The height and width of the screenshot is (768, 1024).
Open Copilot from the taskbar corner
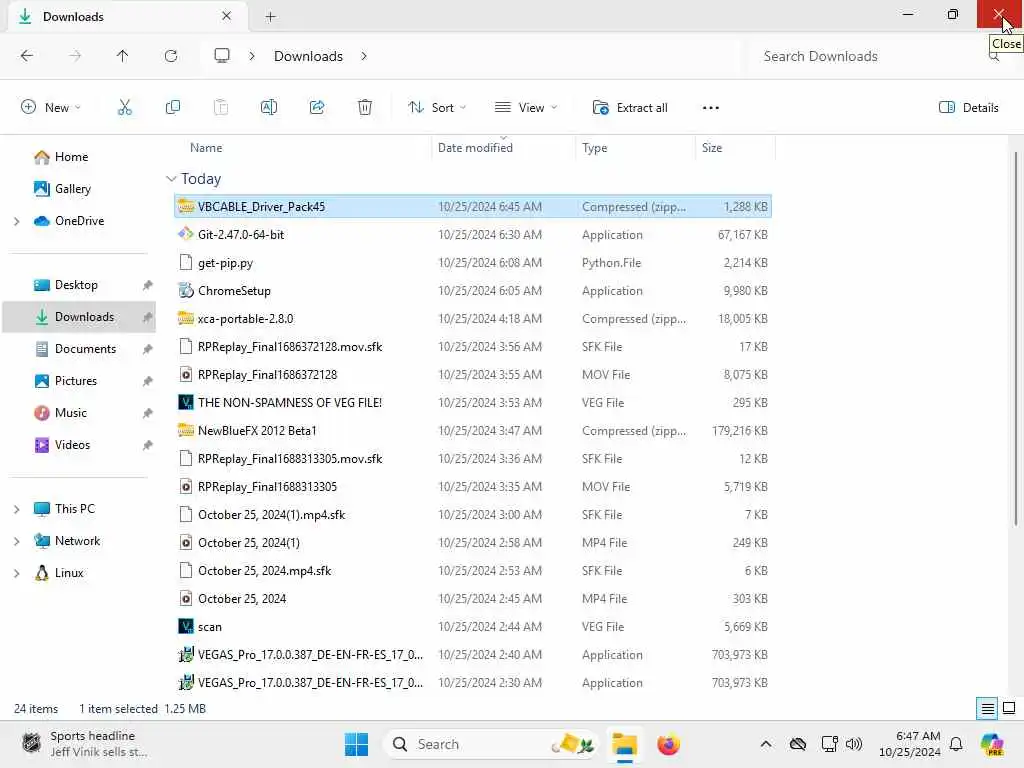click(992, 744)
